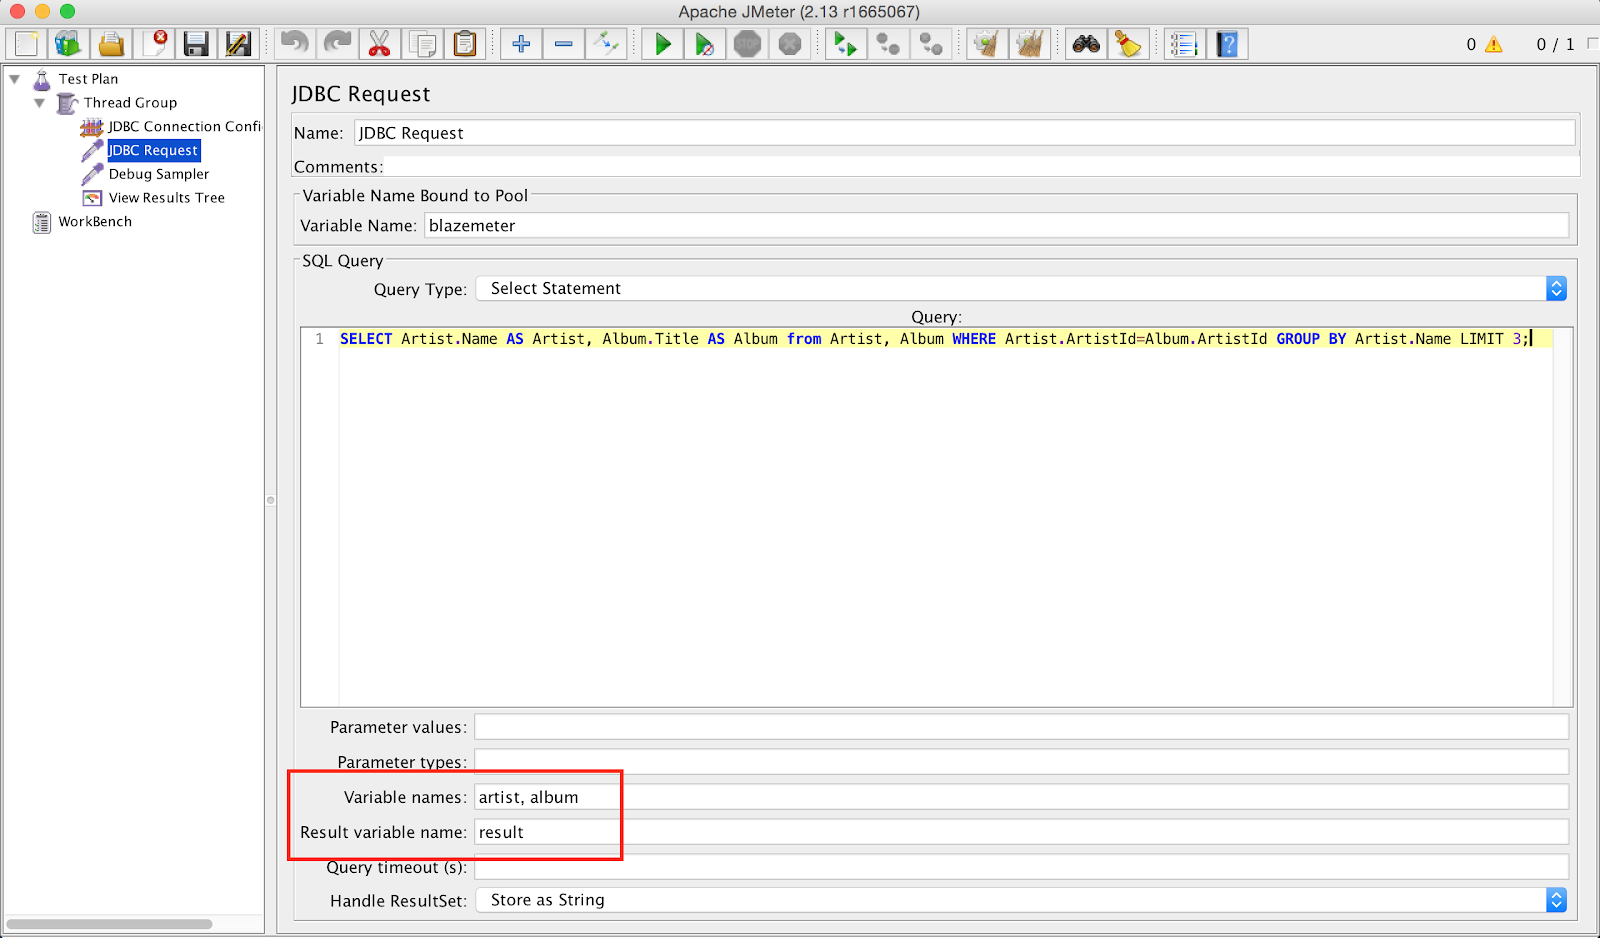Shut down all remote engines
1600x938 pixels.
click(931, 44)
